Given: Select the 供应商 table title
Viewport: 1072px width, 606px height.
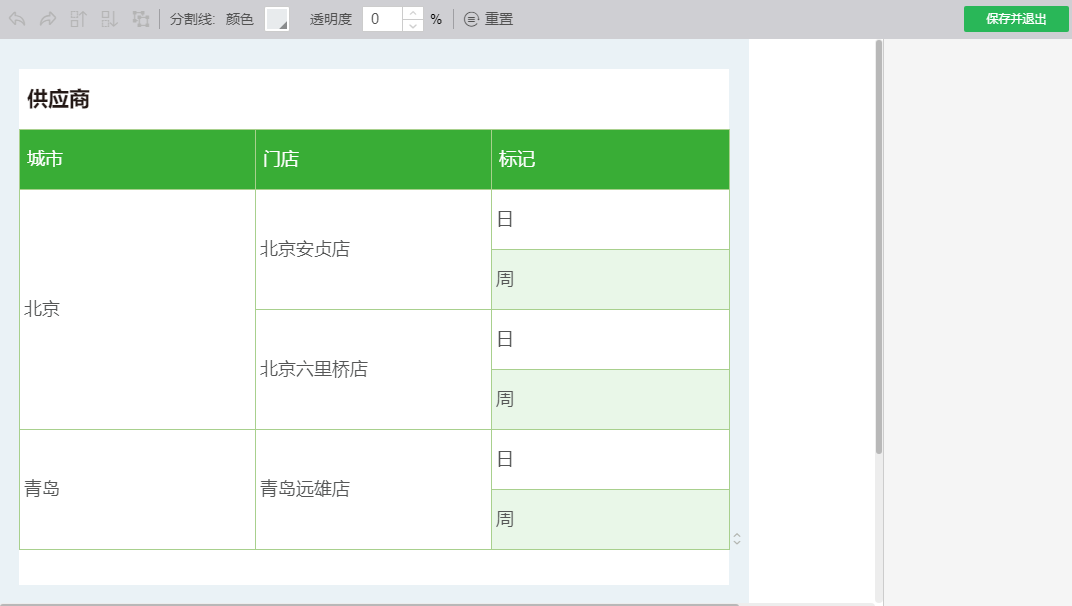Looking at the screenshot, I should click(58, 99).
